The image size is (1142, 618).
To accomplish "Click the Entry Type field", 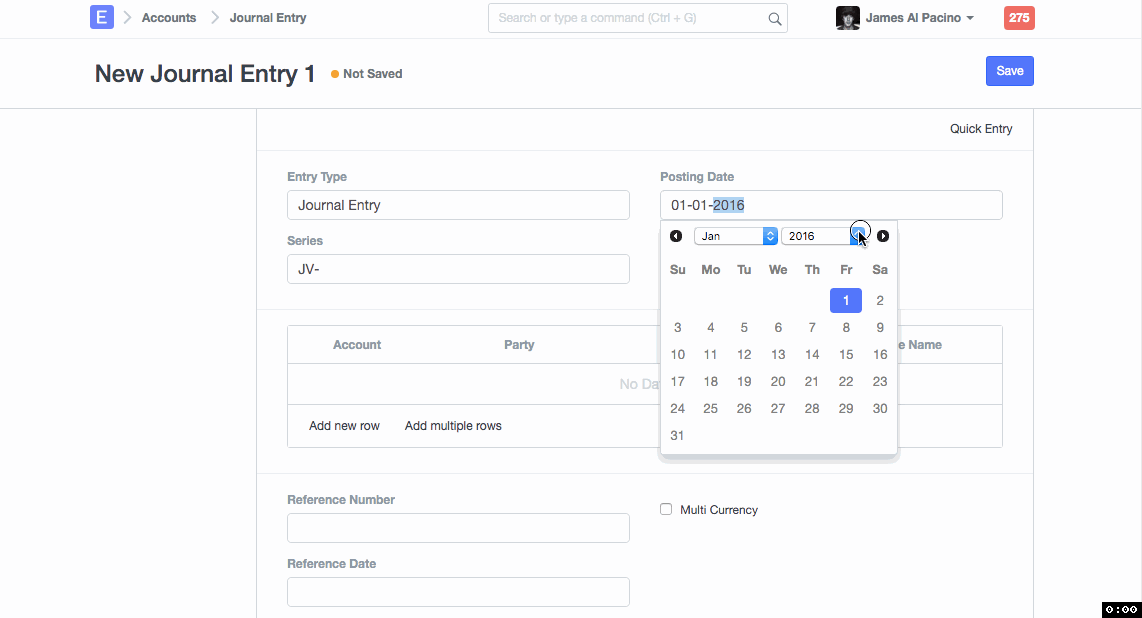I will coord(458,205).
